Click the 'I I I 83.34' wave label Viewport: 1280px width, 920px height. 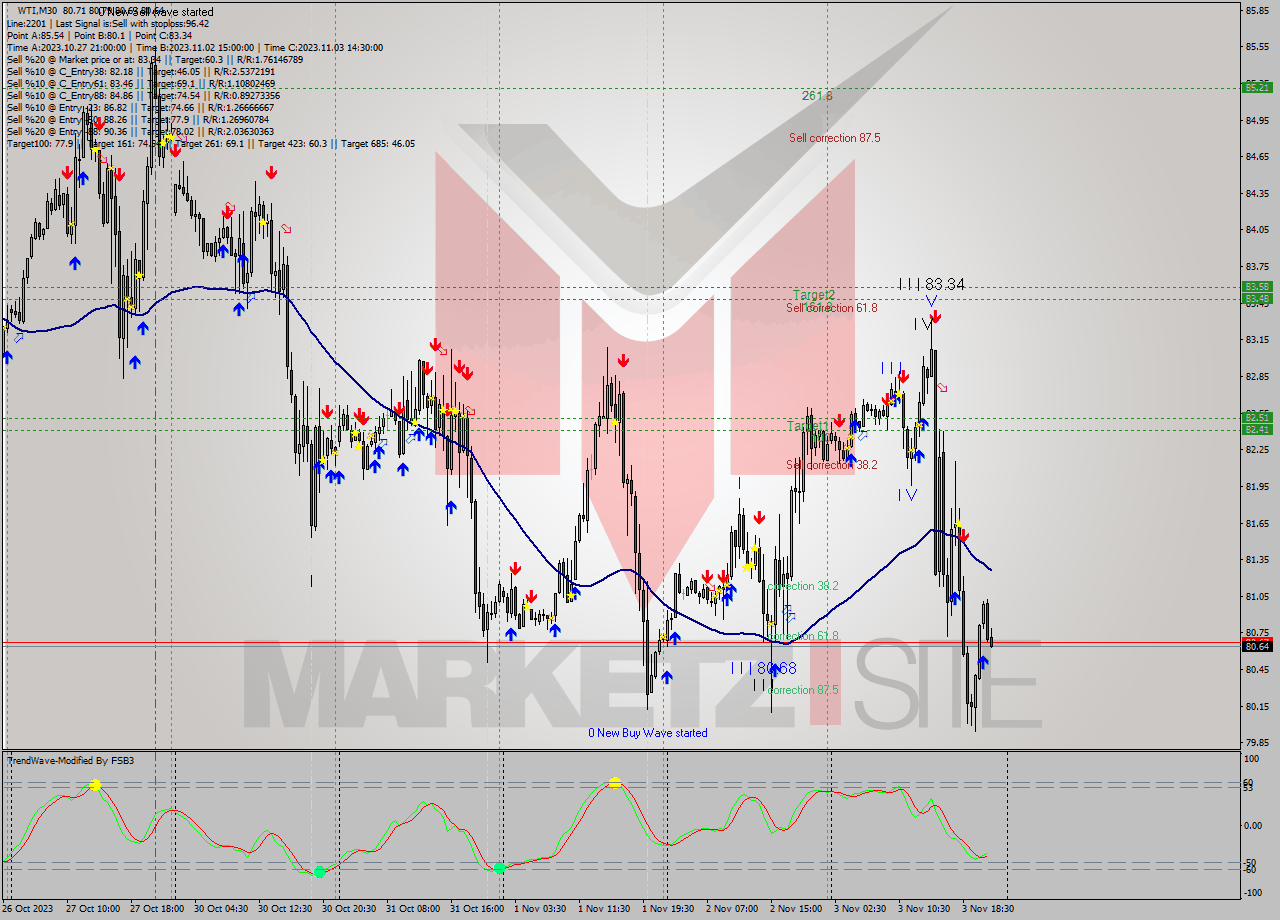931,284
